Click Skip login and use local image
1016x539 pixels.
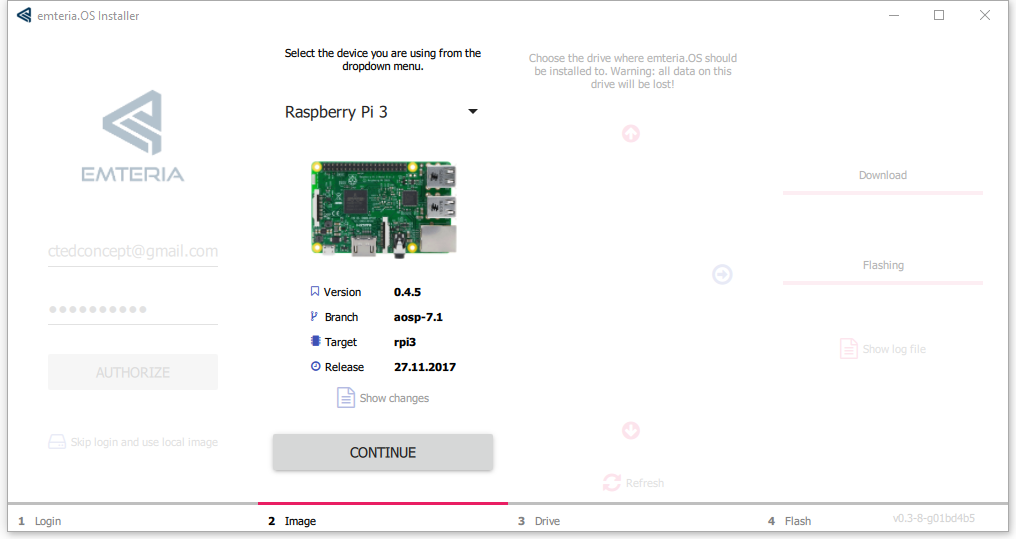coord(144,442)
